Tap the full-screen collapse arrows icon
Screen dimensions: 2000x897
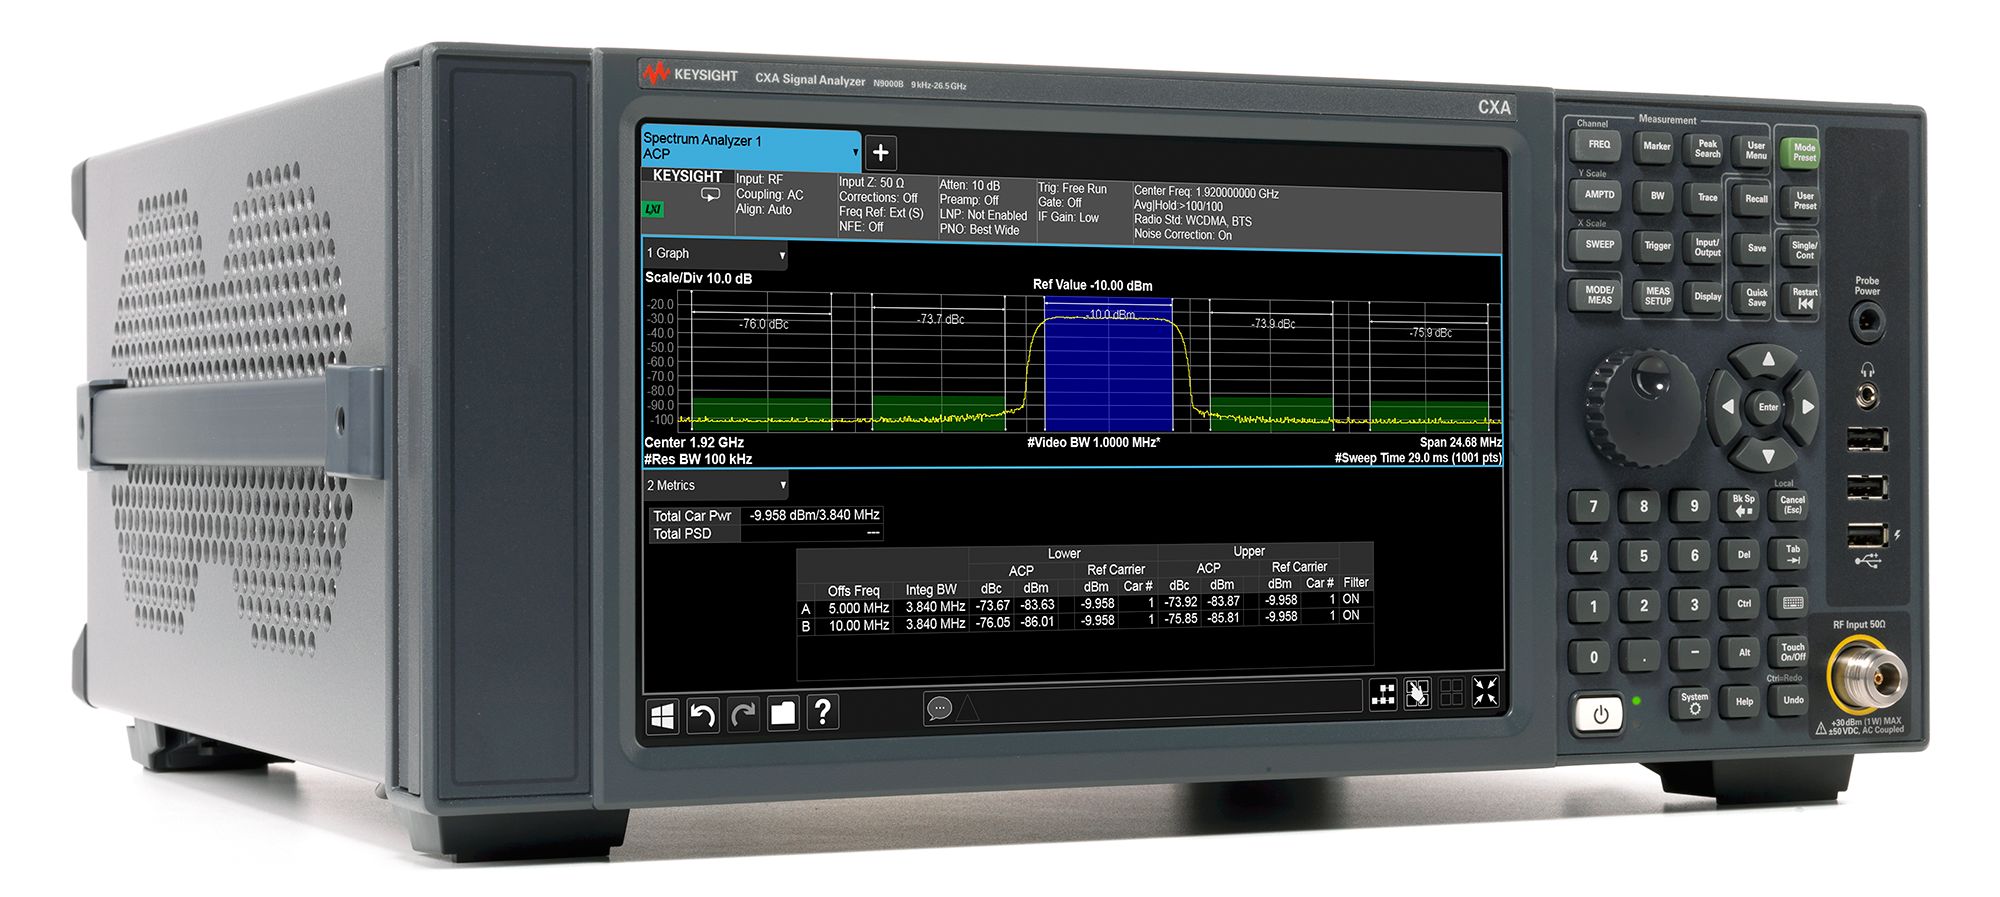tap(1485, 691)
